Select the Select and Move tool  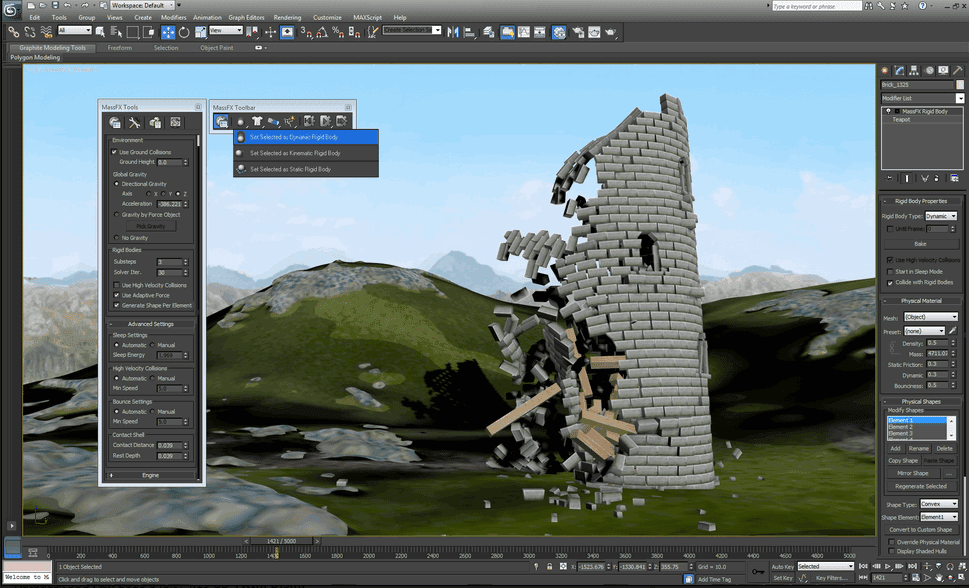(x=166, y=32)
